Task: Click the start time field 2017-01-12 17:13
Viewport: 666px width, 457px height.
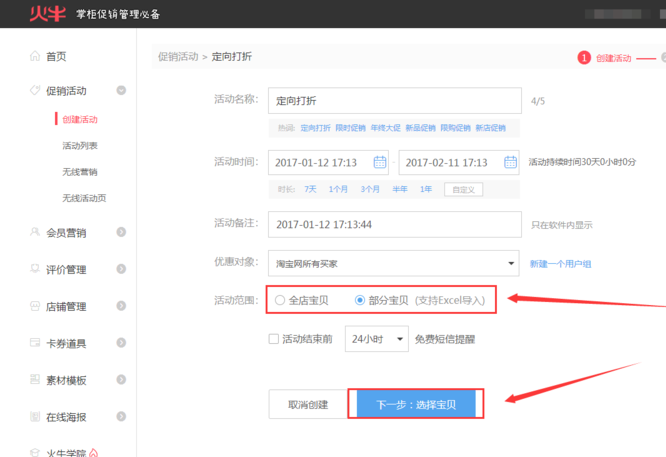Action: [x=328, y=162]
